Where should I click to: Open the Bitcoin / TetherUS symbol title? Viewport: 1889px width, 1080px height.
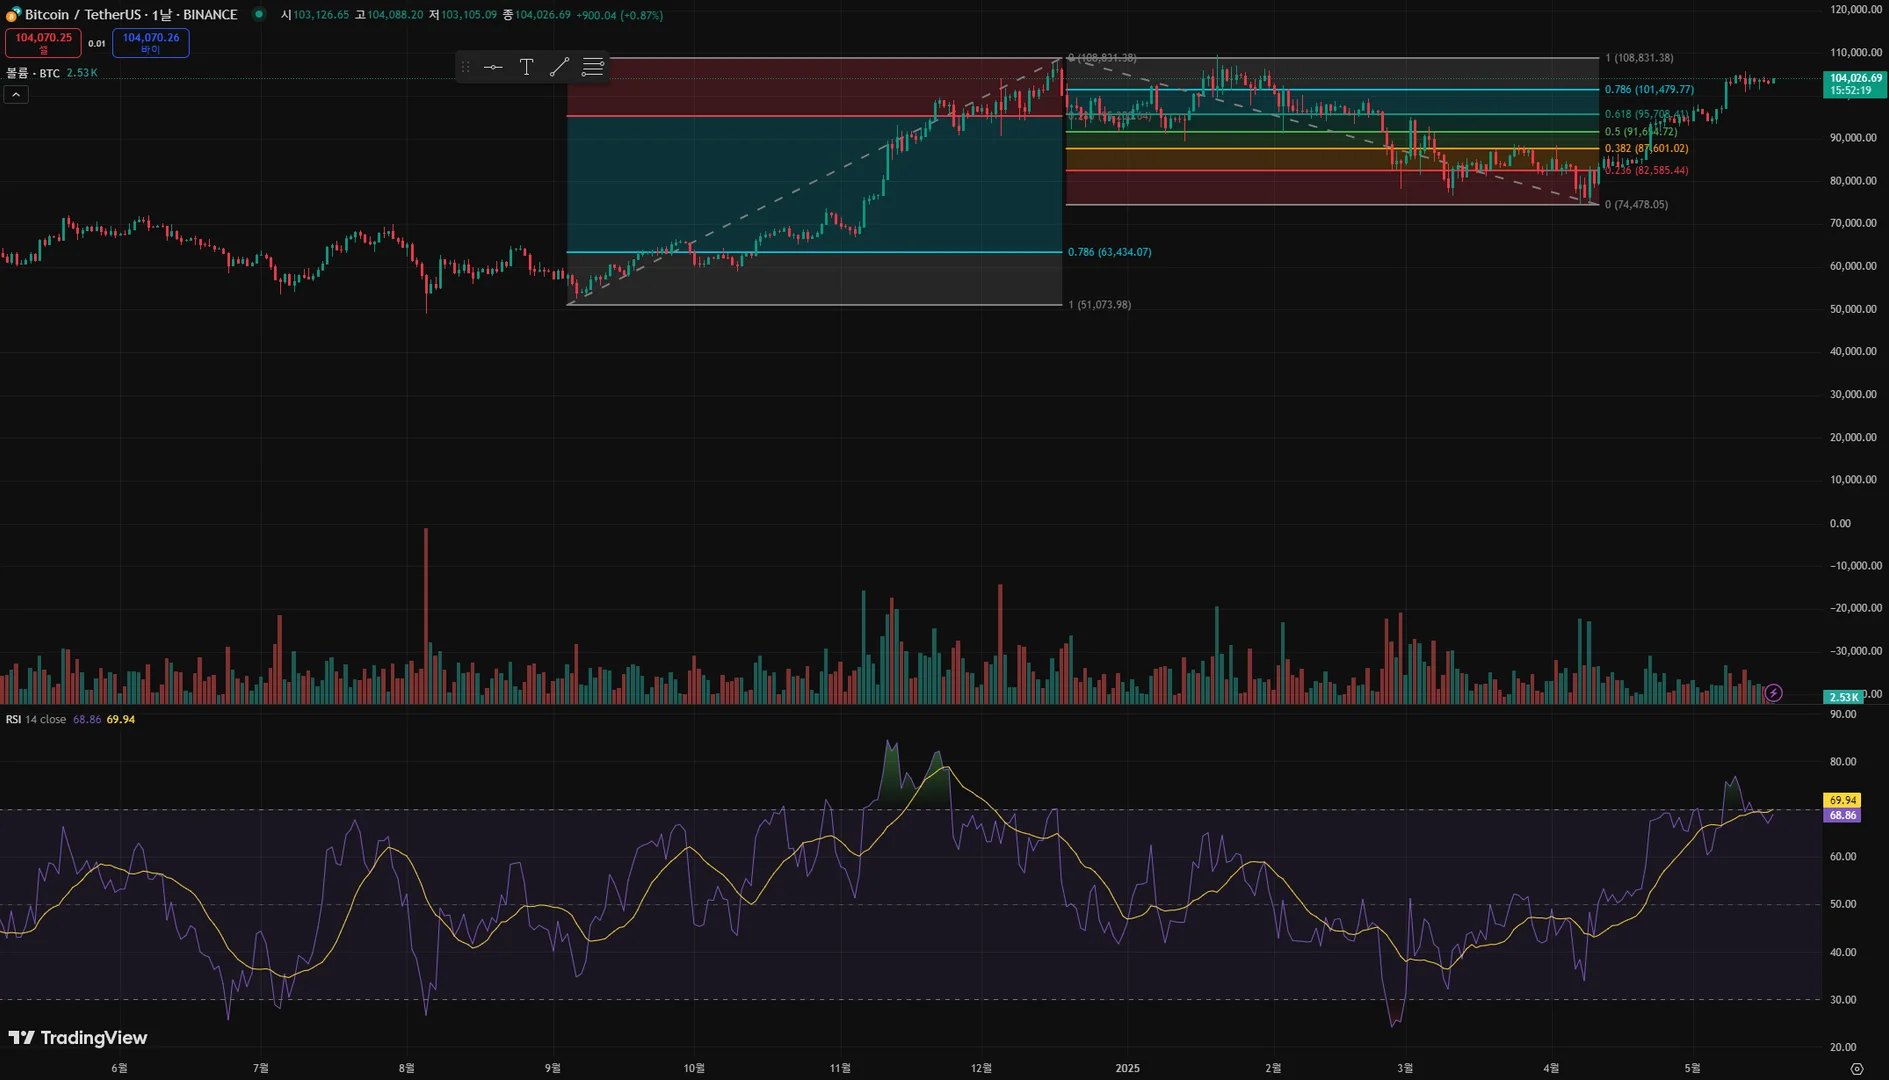coord(131,15)
